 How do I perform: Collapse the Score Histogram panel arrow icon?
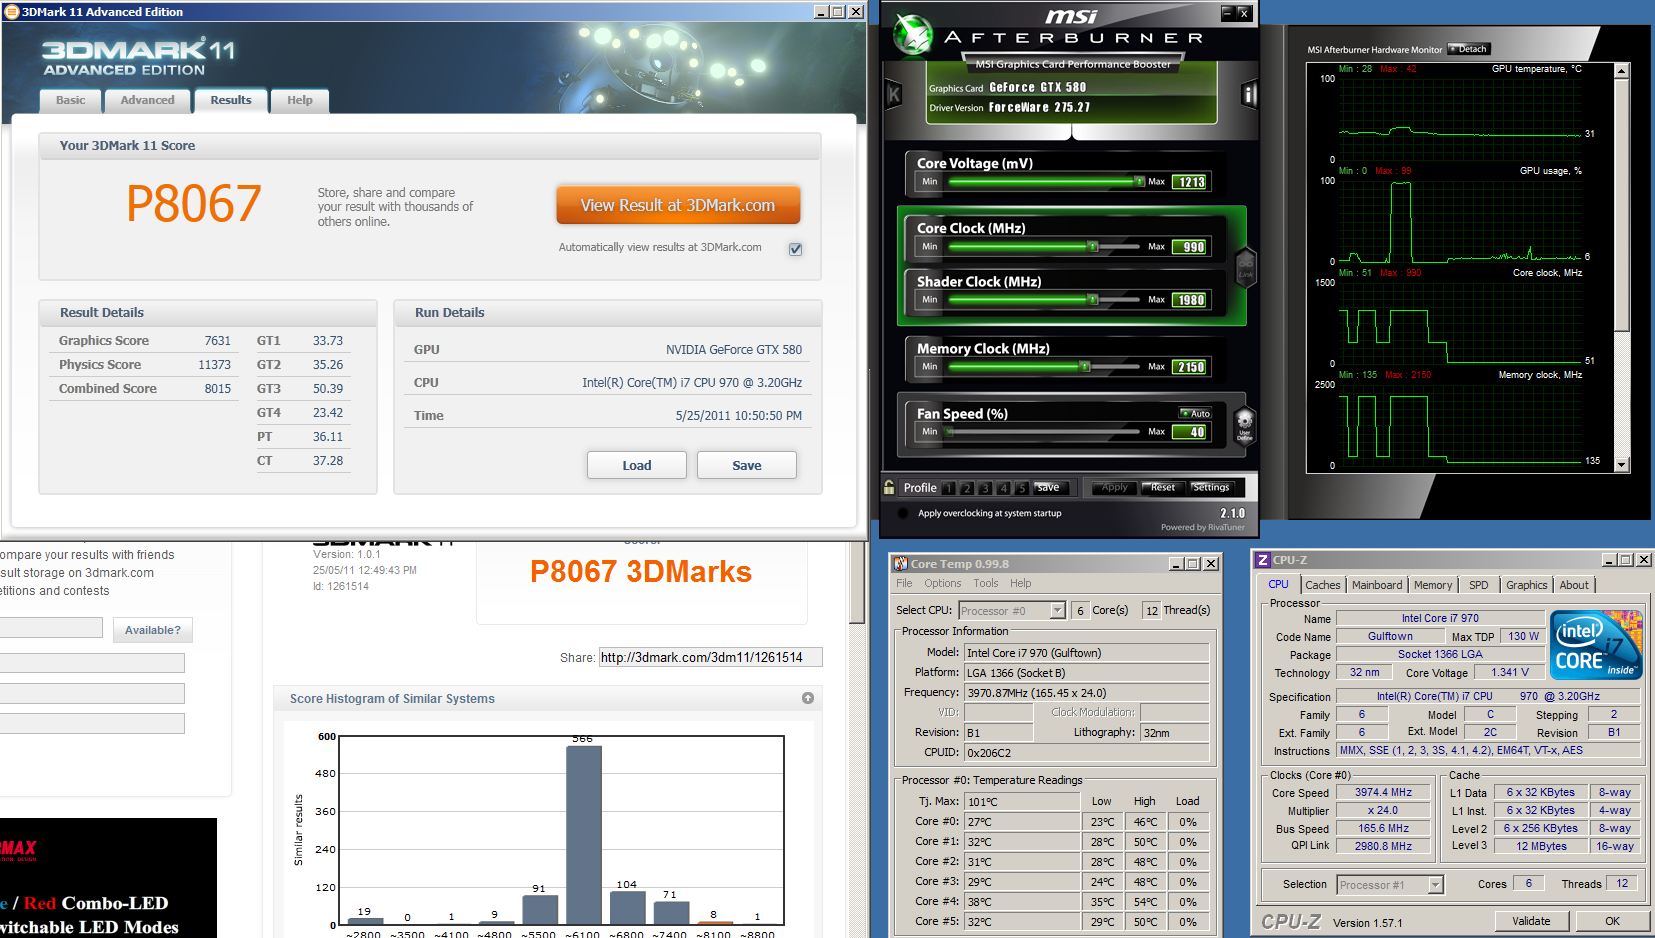click(x=808, y=698)
